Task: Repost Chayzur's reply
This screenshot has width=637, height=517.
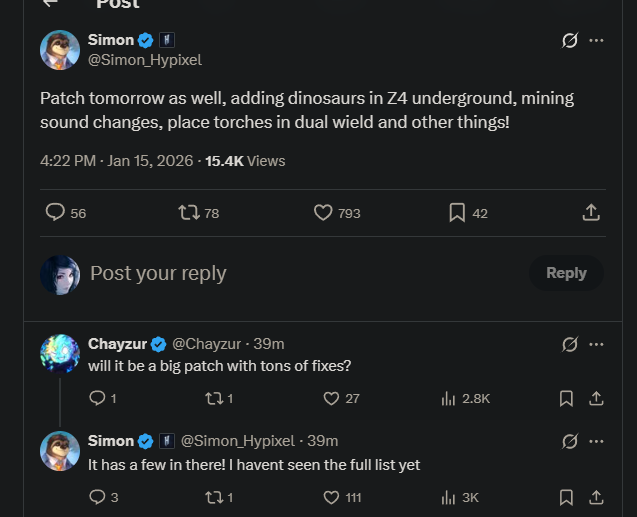Action: (x=213, y=398)
